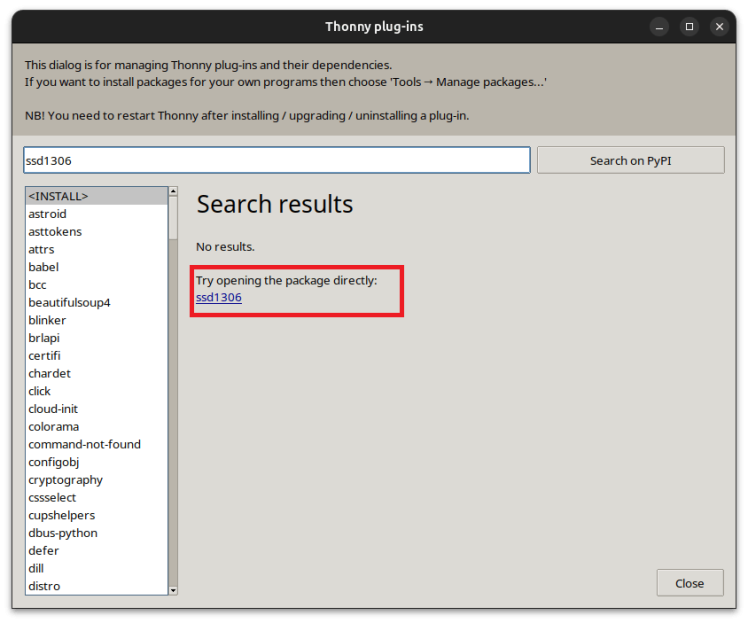The image size is (748, 623).
Task: Click the package list scrollbar thumb
Action: point(173,218)
